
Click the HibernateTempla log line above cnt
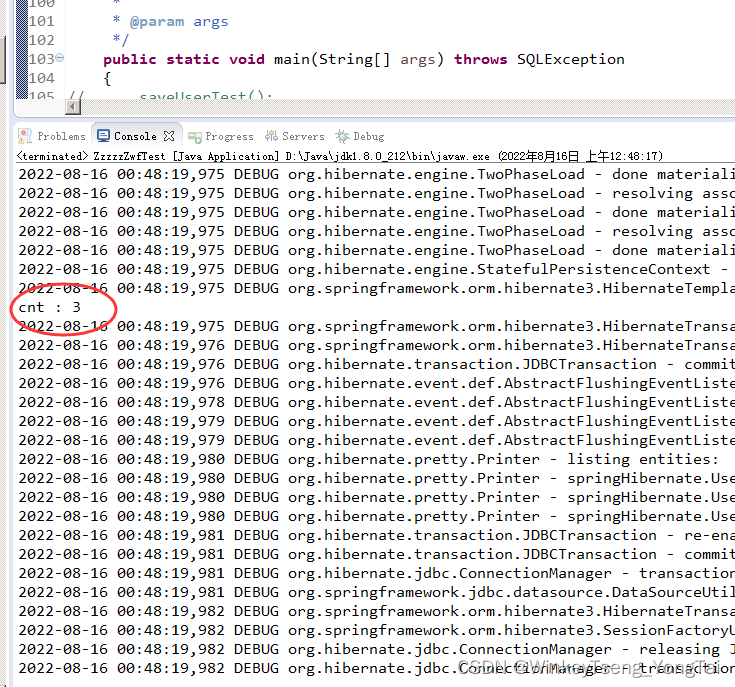(376, 288)
